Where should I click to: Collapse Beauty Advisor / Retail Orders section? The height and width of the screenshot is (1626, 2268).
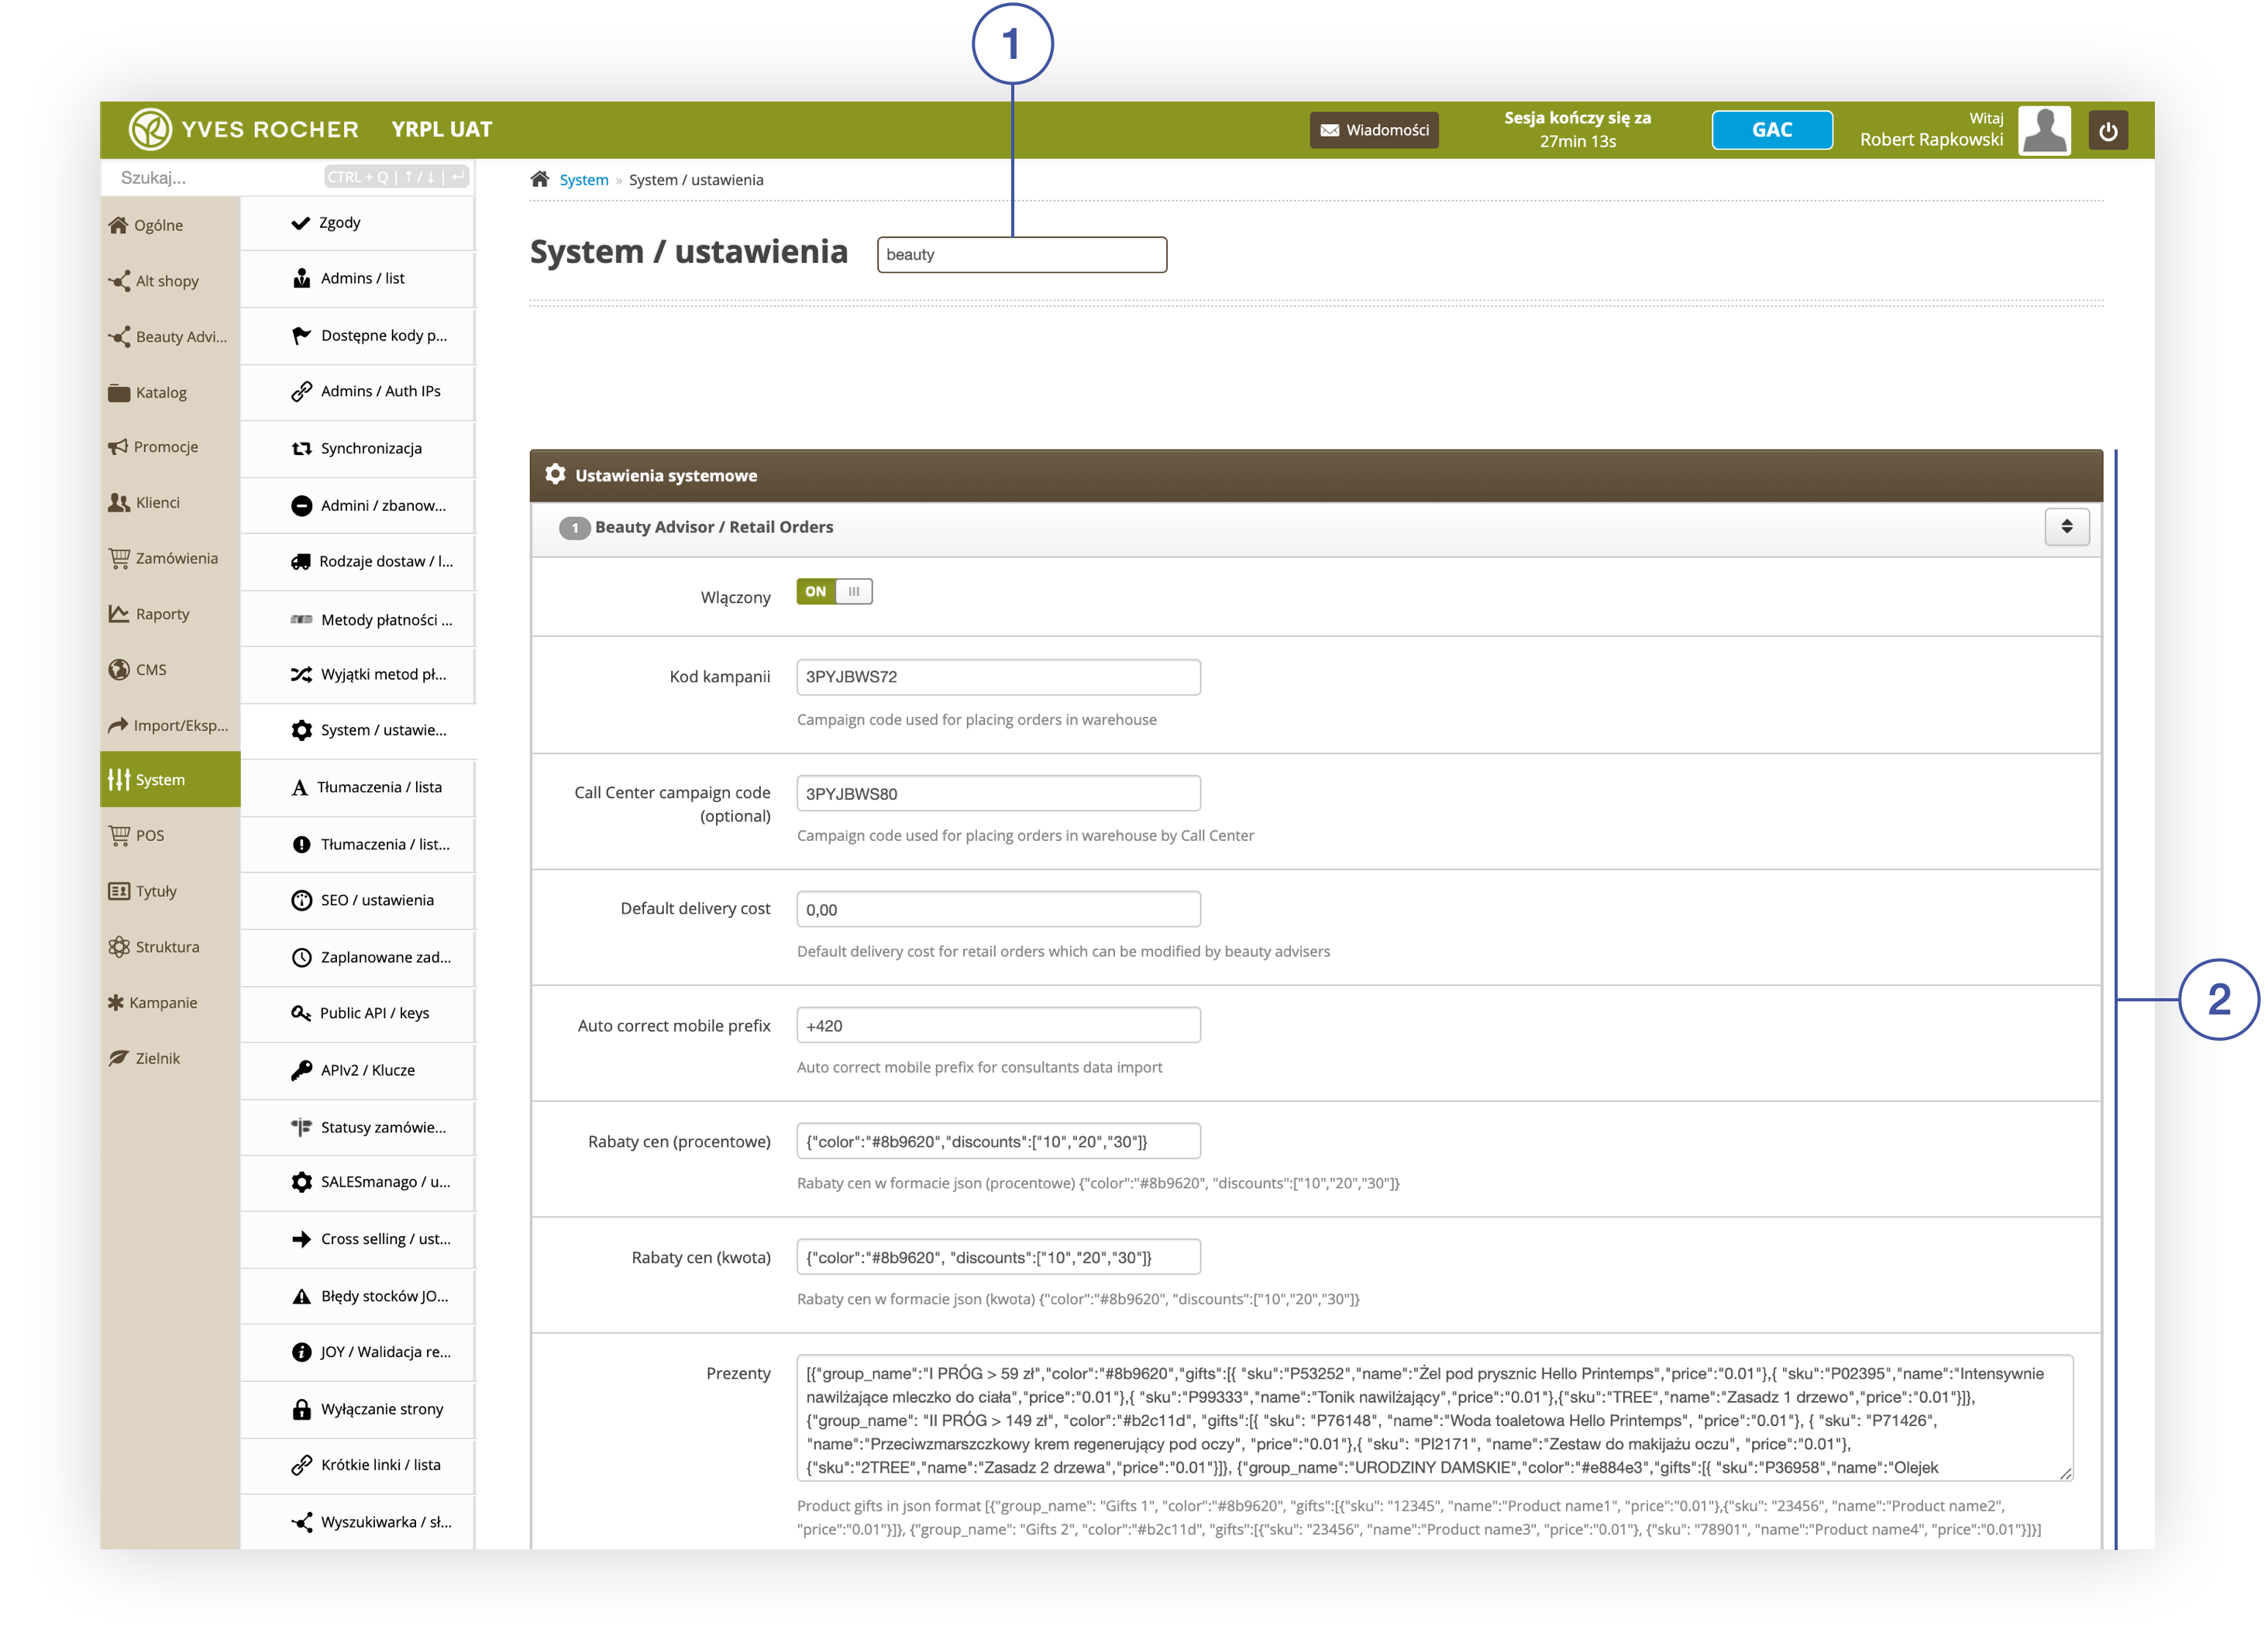pos(2066,526)
